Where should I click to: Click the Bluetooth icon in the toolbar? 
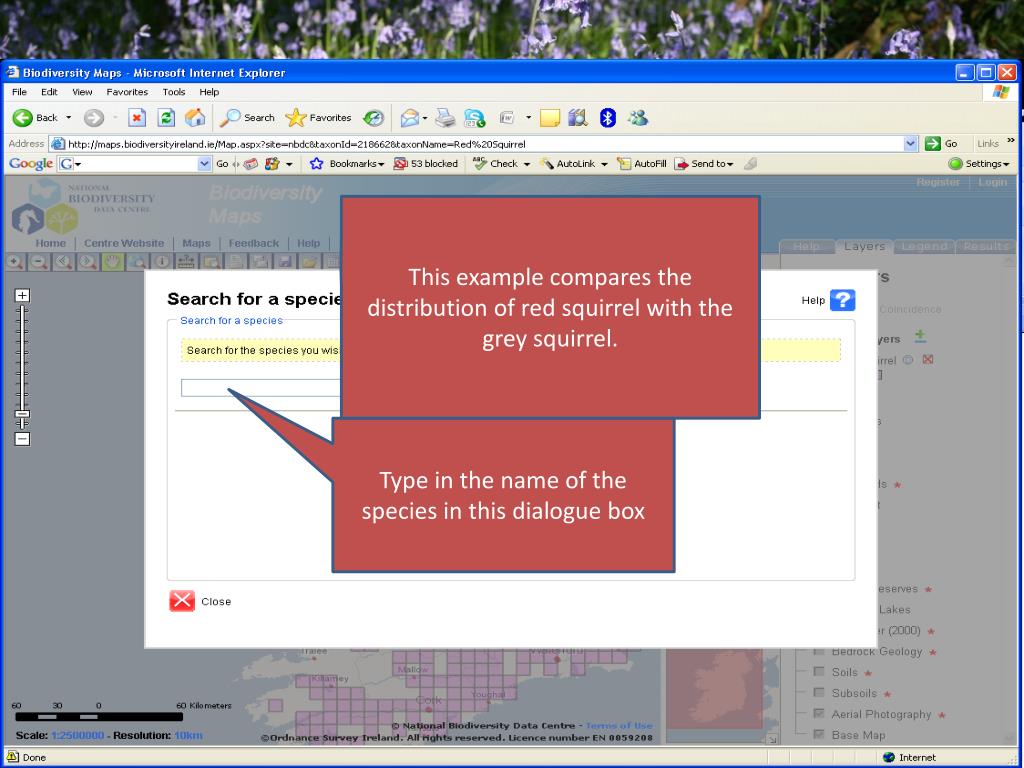click(x=608, y=118)
